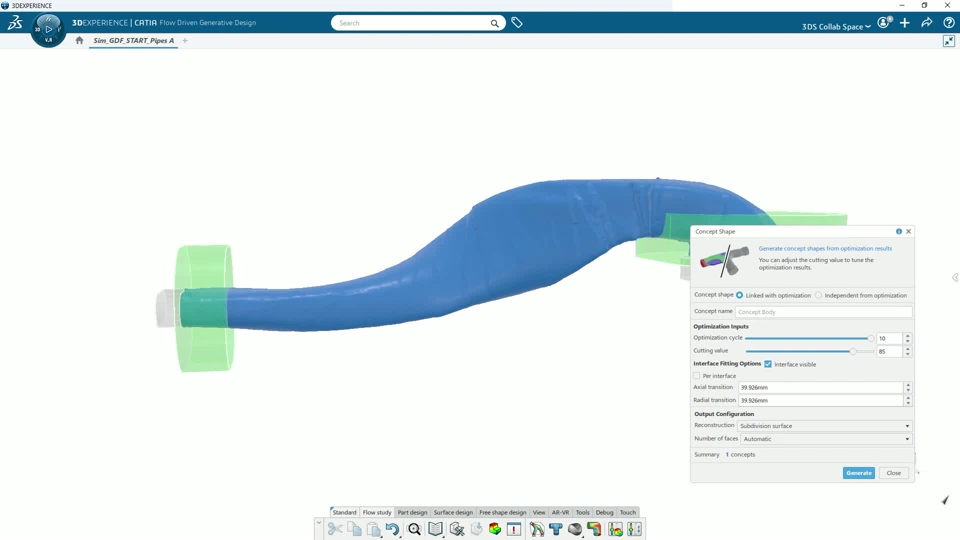Click the Axial transition value field
This screenshot has width=960, height=540.
click(820, 388)
